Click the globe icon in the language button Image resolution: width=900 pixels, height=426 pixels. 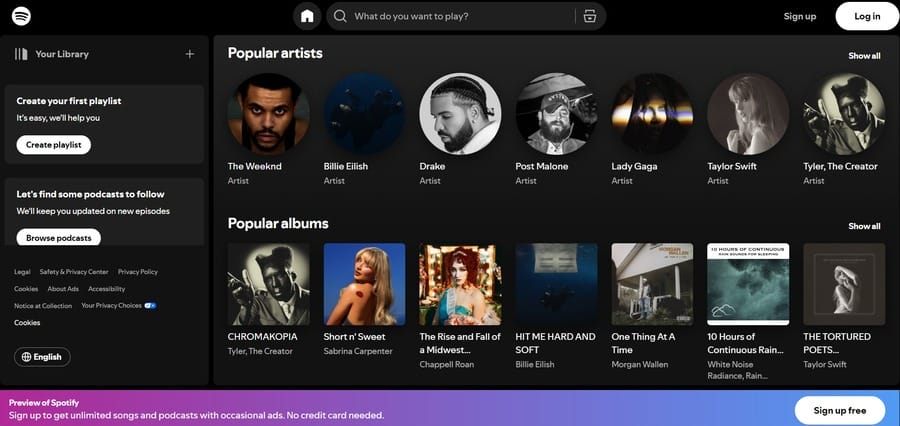coord(26,357)
